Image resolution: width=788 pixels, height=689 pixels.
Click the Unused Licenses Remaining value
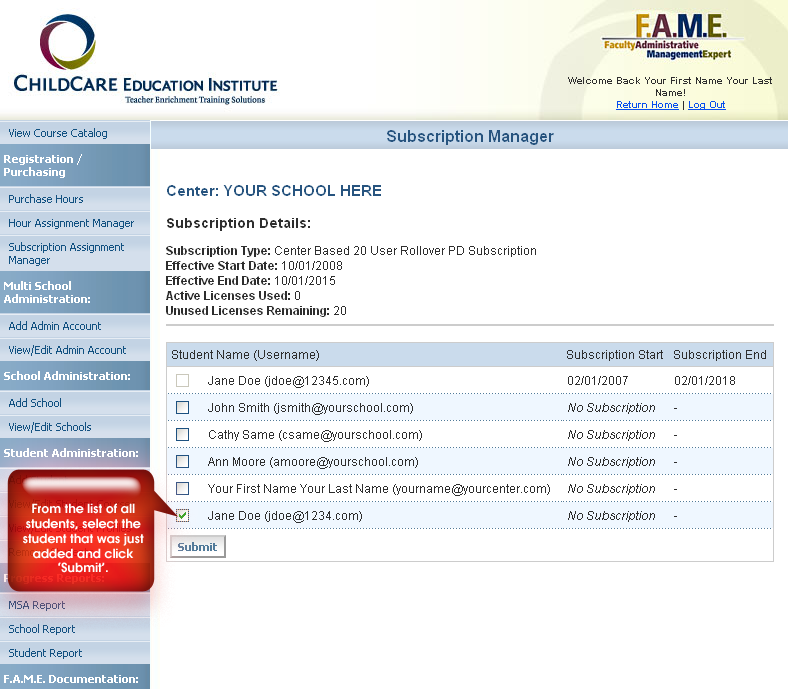(x=340, y=311)
